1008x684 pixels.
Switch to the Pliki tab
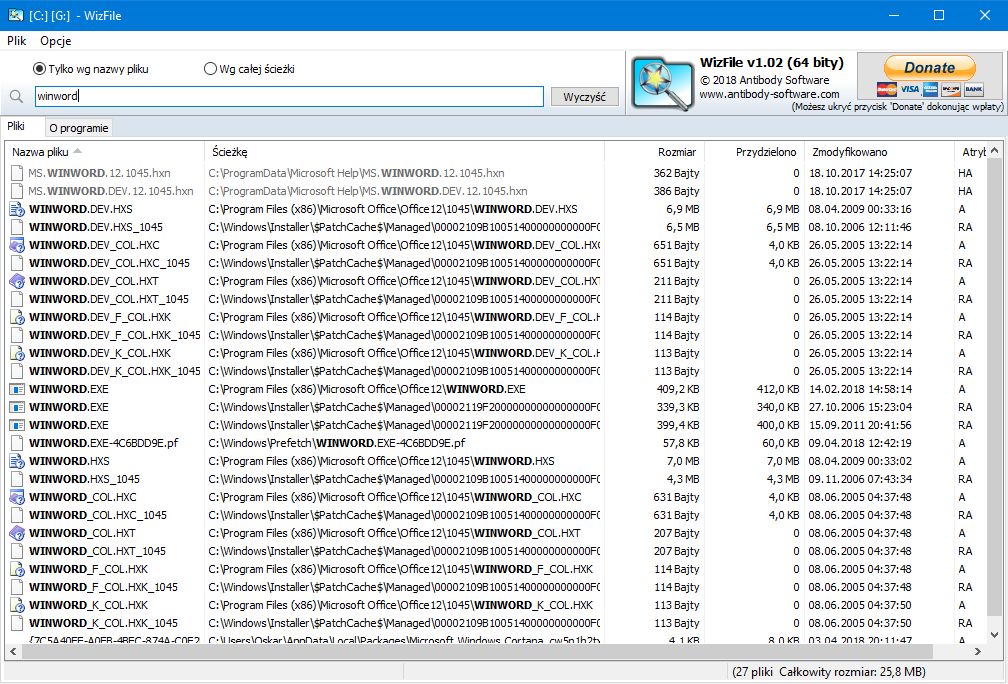tap(16, 126)
